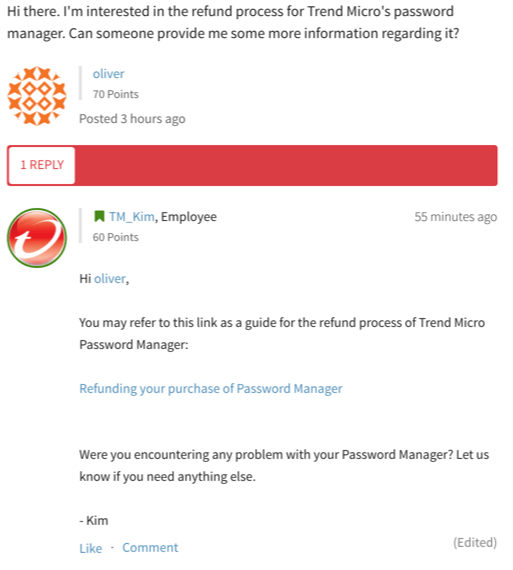The width and height of the screenshot is (513, 570).
Task: Click the Employee label next to TM_Kim
Action: [x=189, y=217]
